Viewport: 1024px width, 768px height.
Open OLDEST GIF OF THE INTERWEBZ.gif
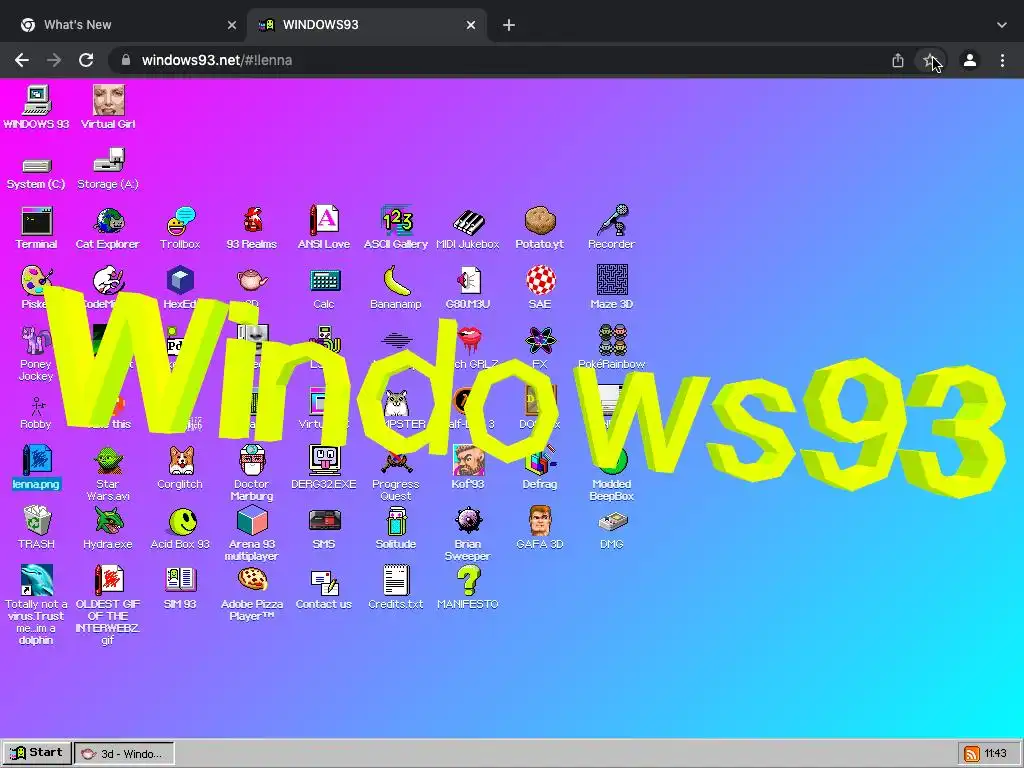[108, 605]
